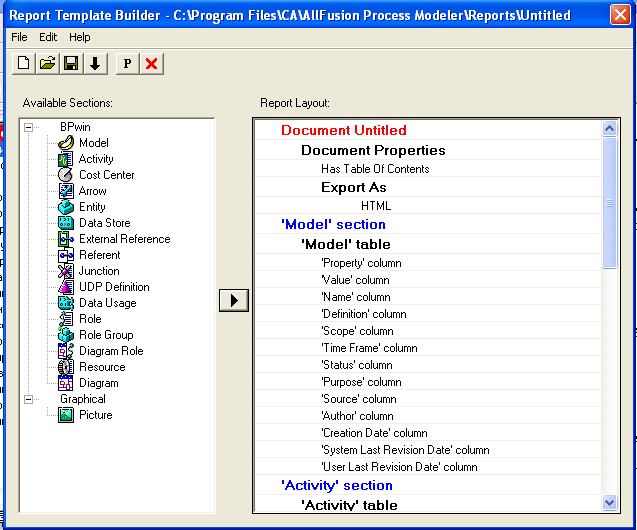Open the File menu
The image size is (637, 530).
point(19,37)
